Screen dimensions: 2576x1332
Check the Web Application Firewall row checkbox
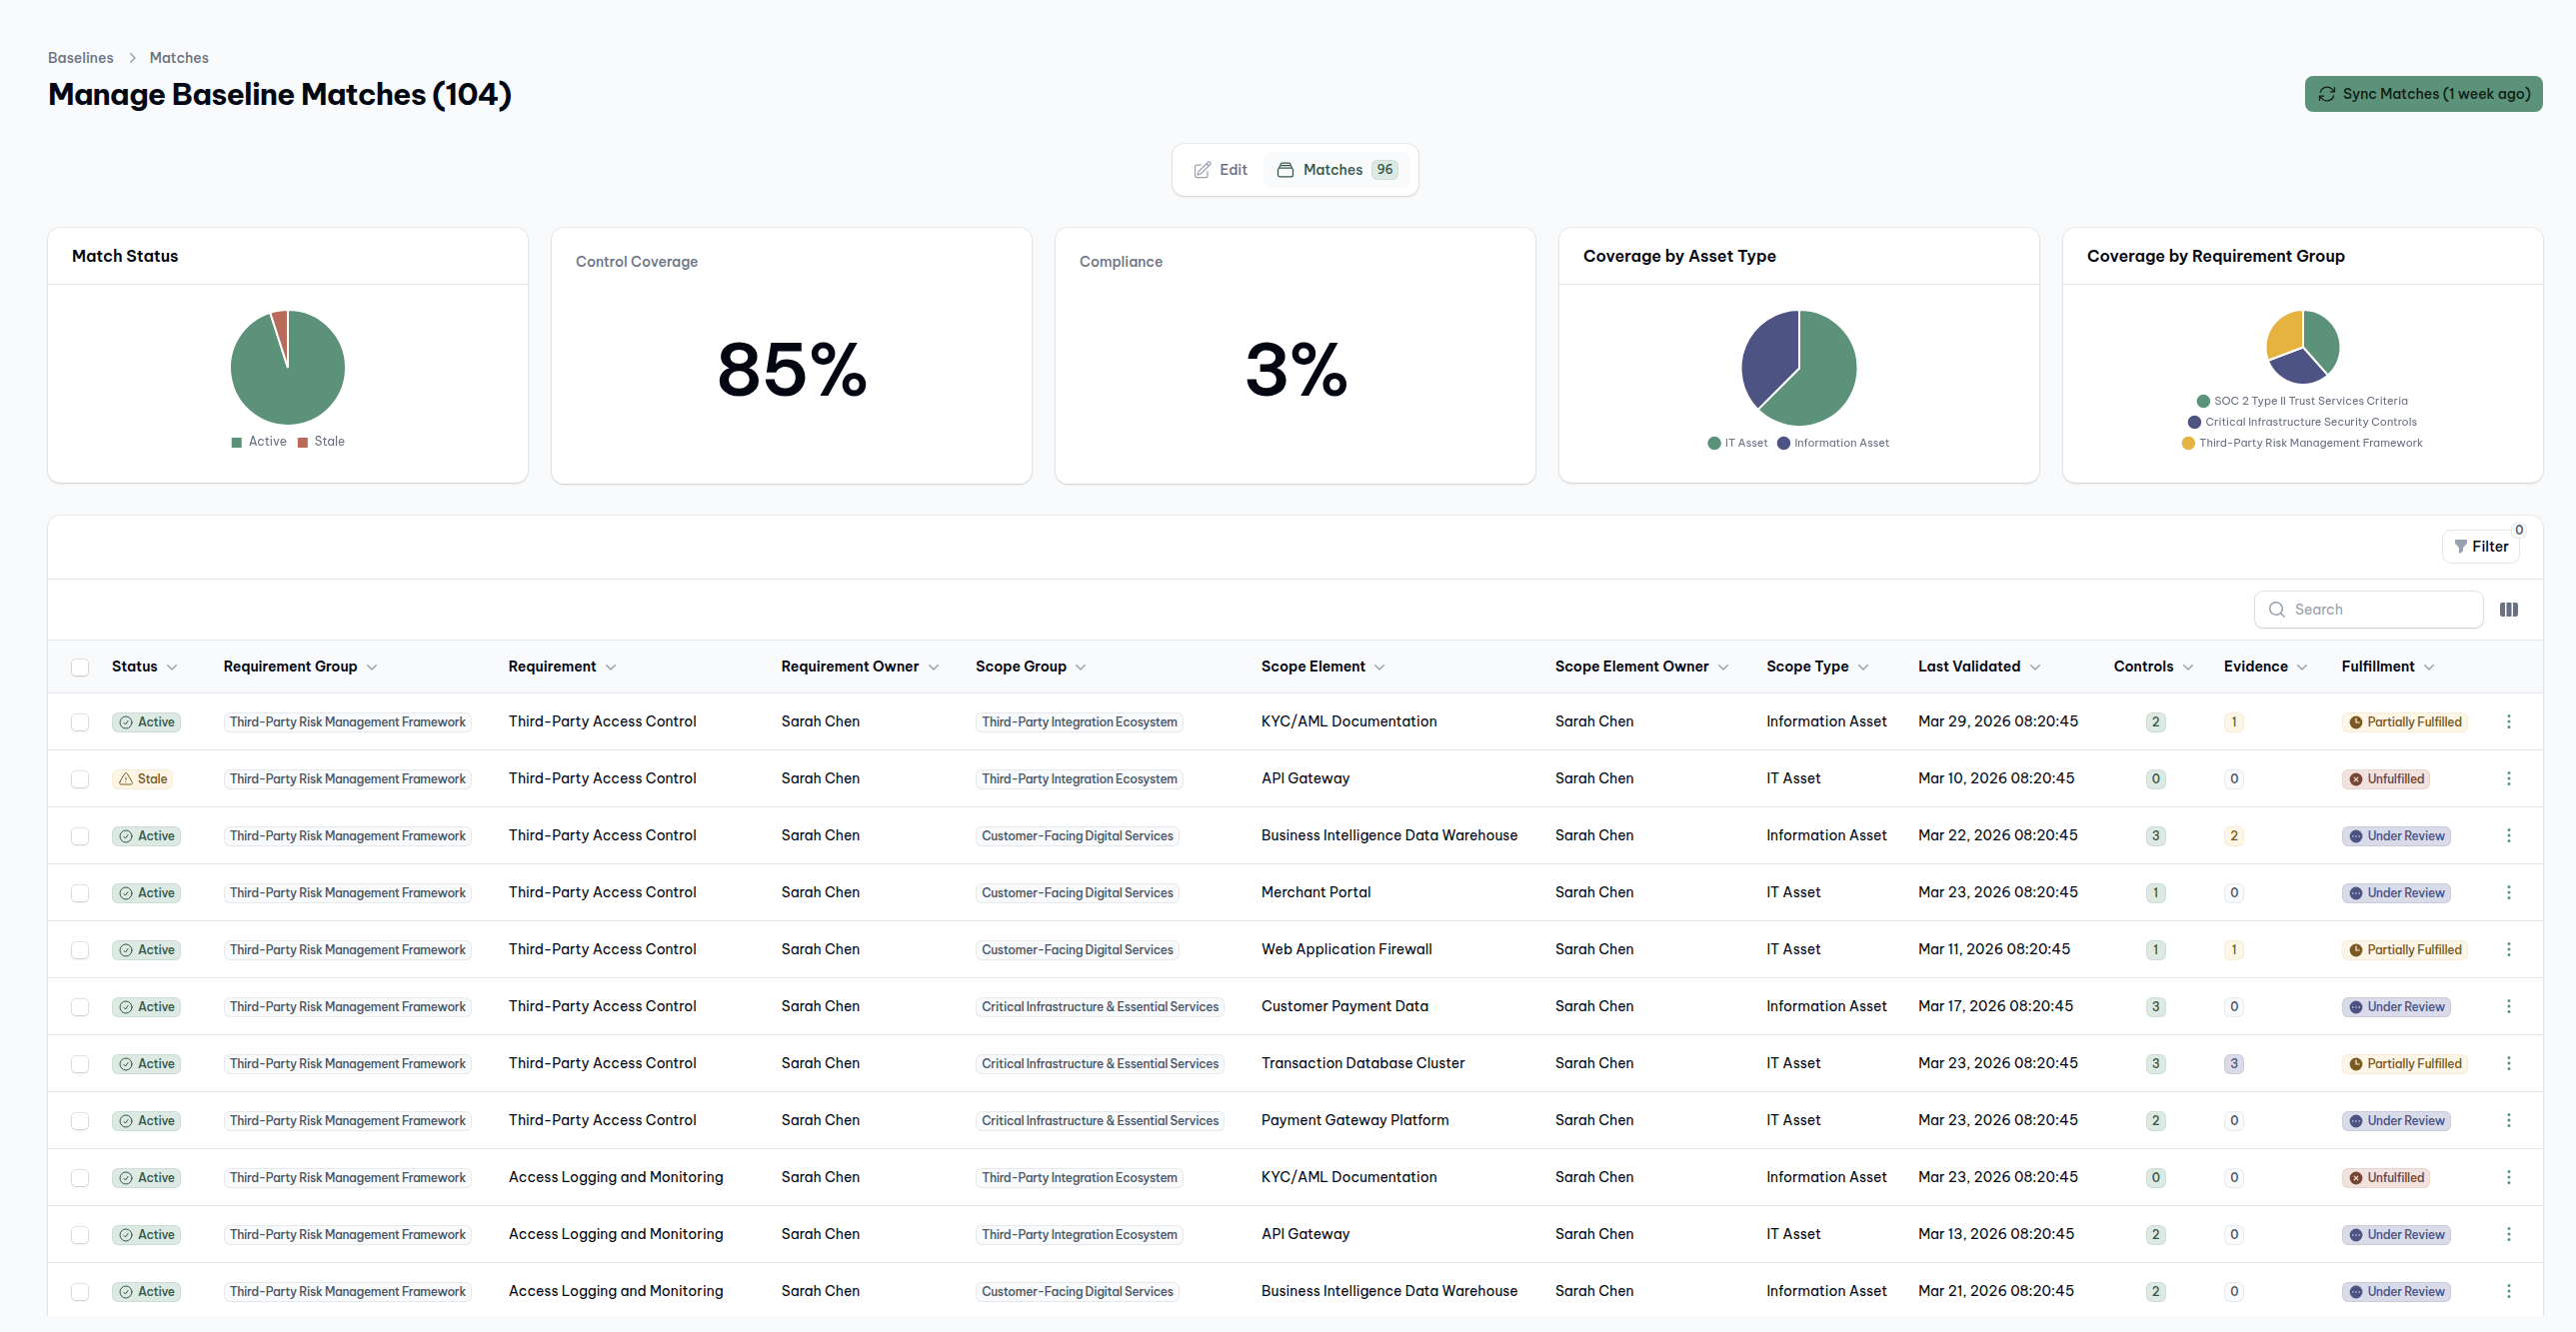(80, 950)
